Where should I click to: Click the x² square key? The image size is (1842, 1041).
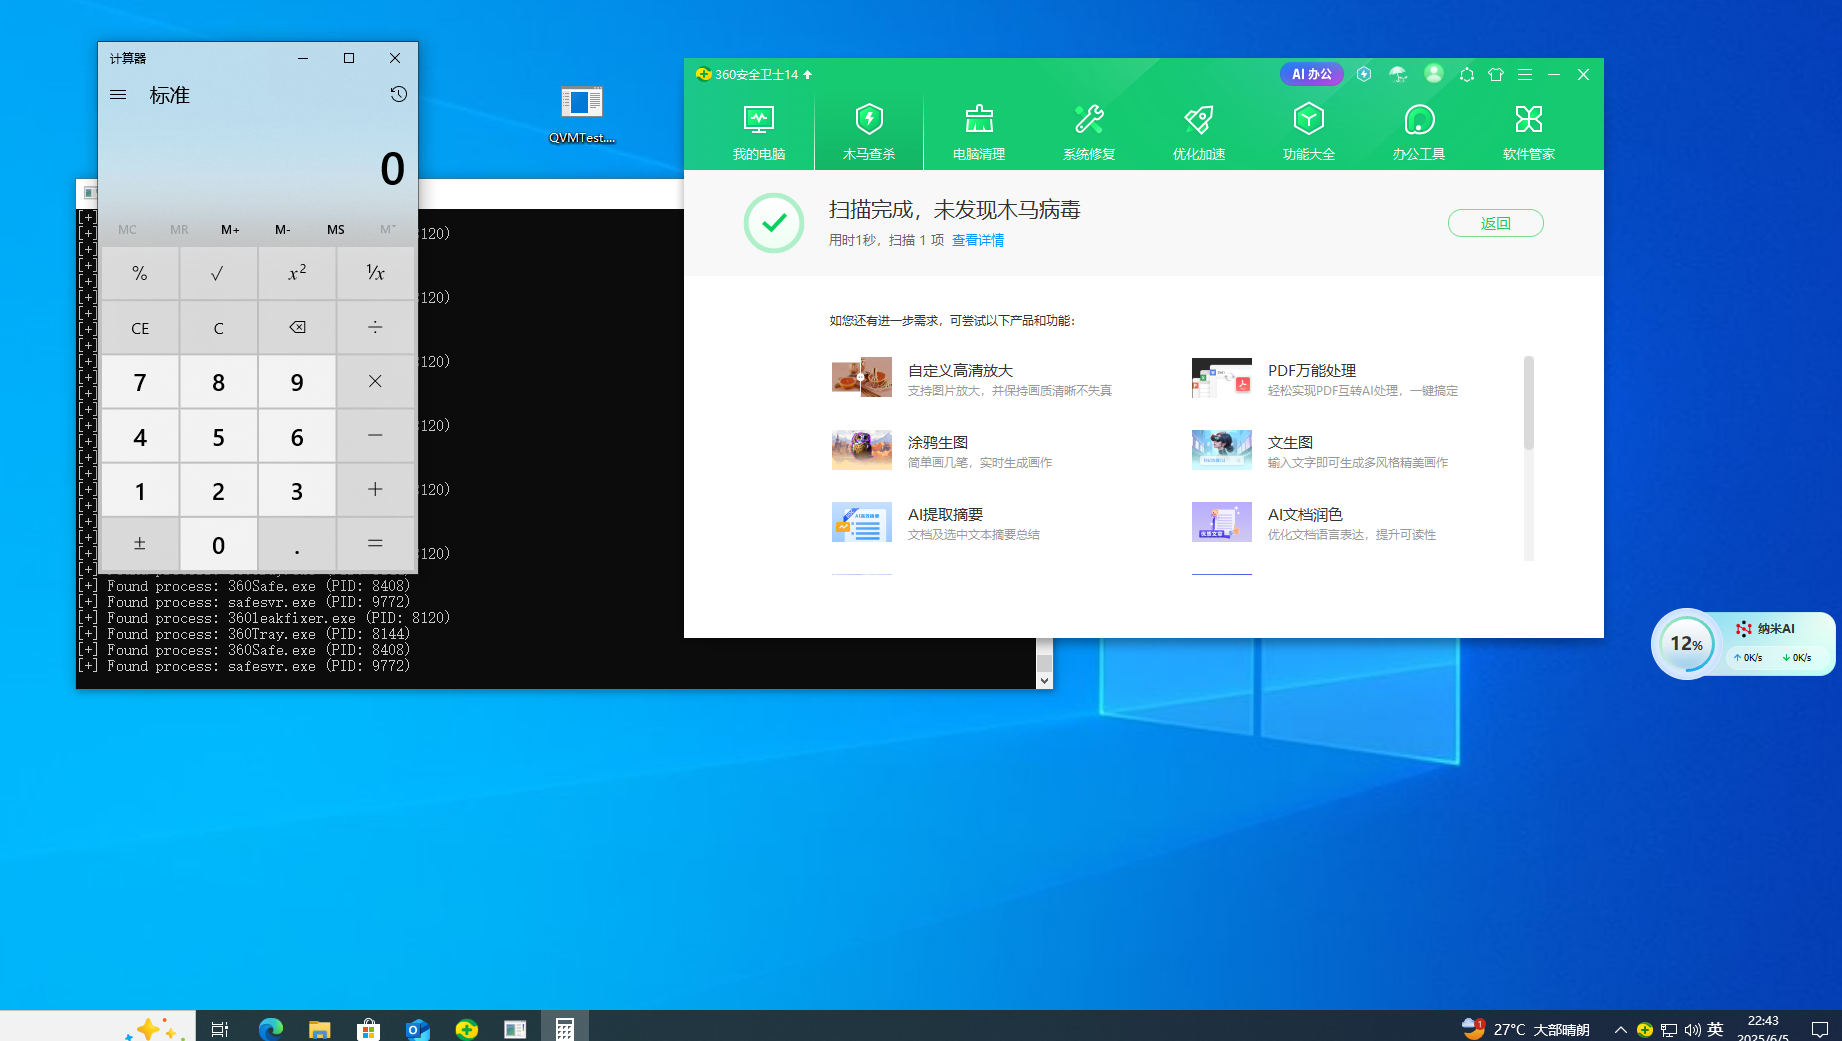(297, 273)
